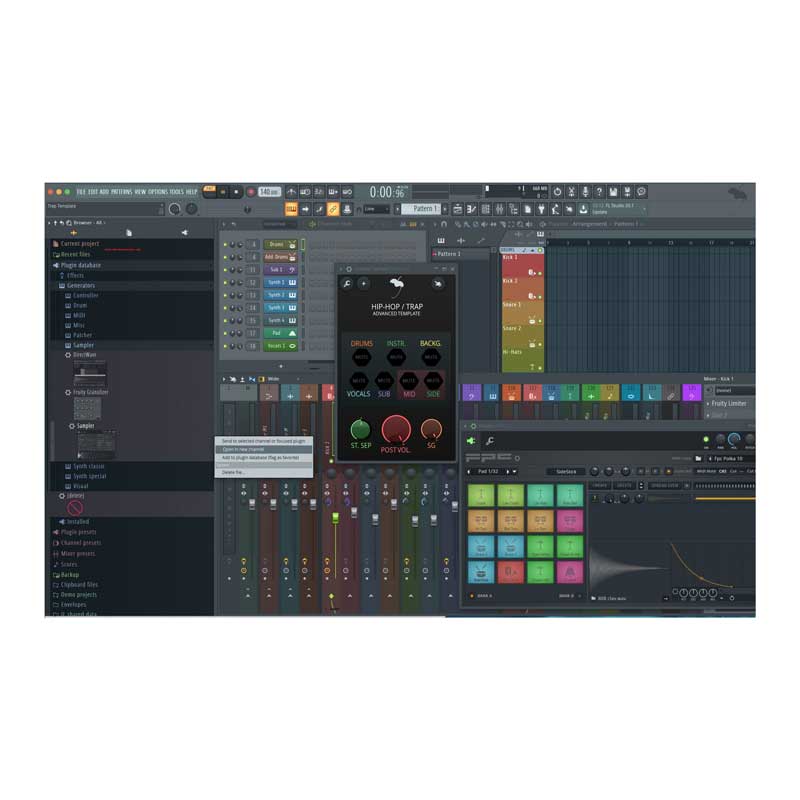The width and height of the screenshot is (800, 800).
Task: Click the scissors one-click audio recording icon
Action: 571,192
